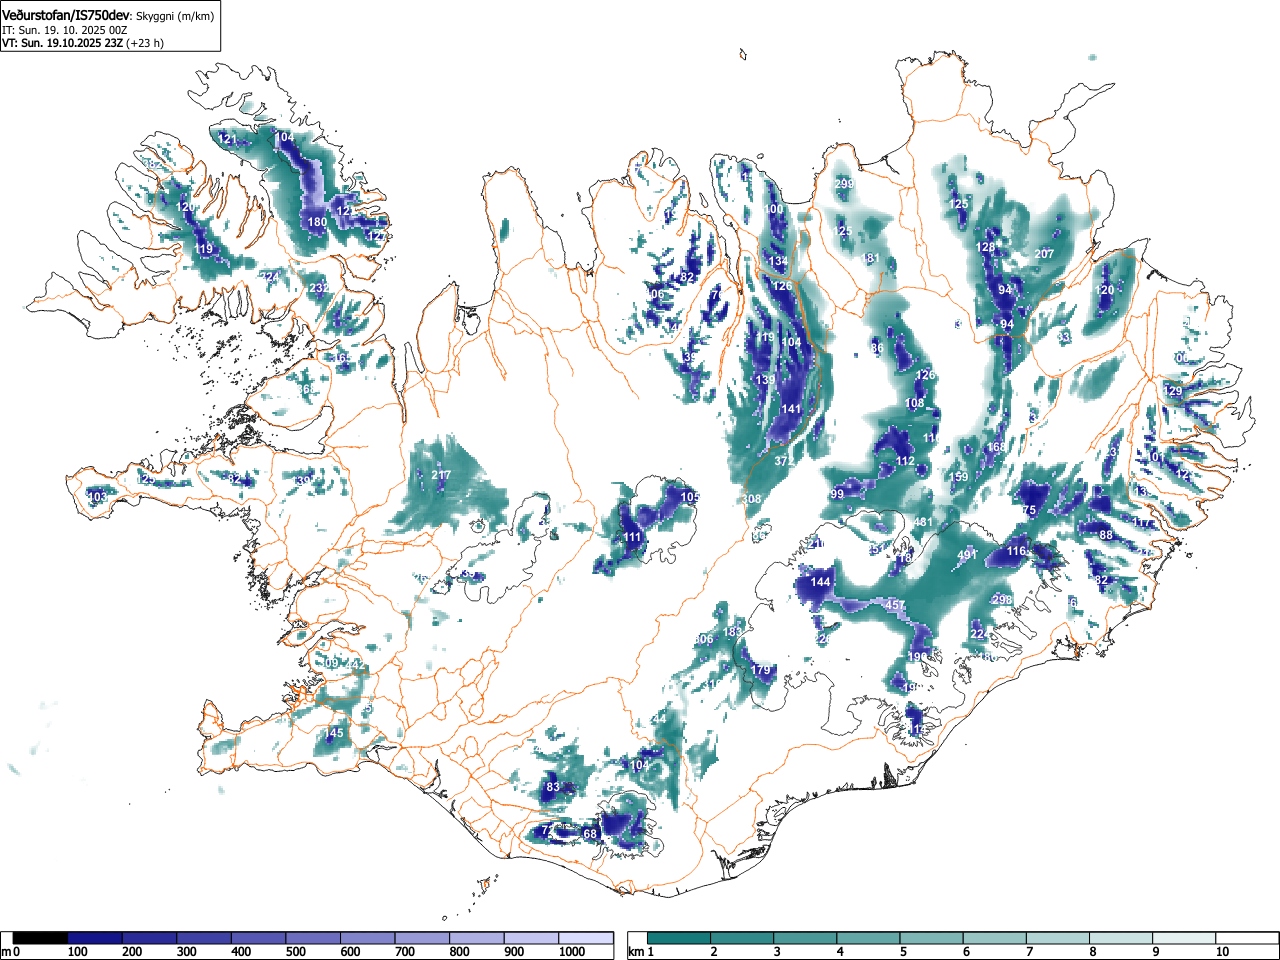Click the 179 visibility value
1280x960 pixels.
762,670
